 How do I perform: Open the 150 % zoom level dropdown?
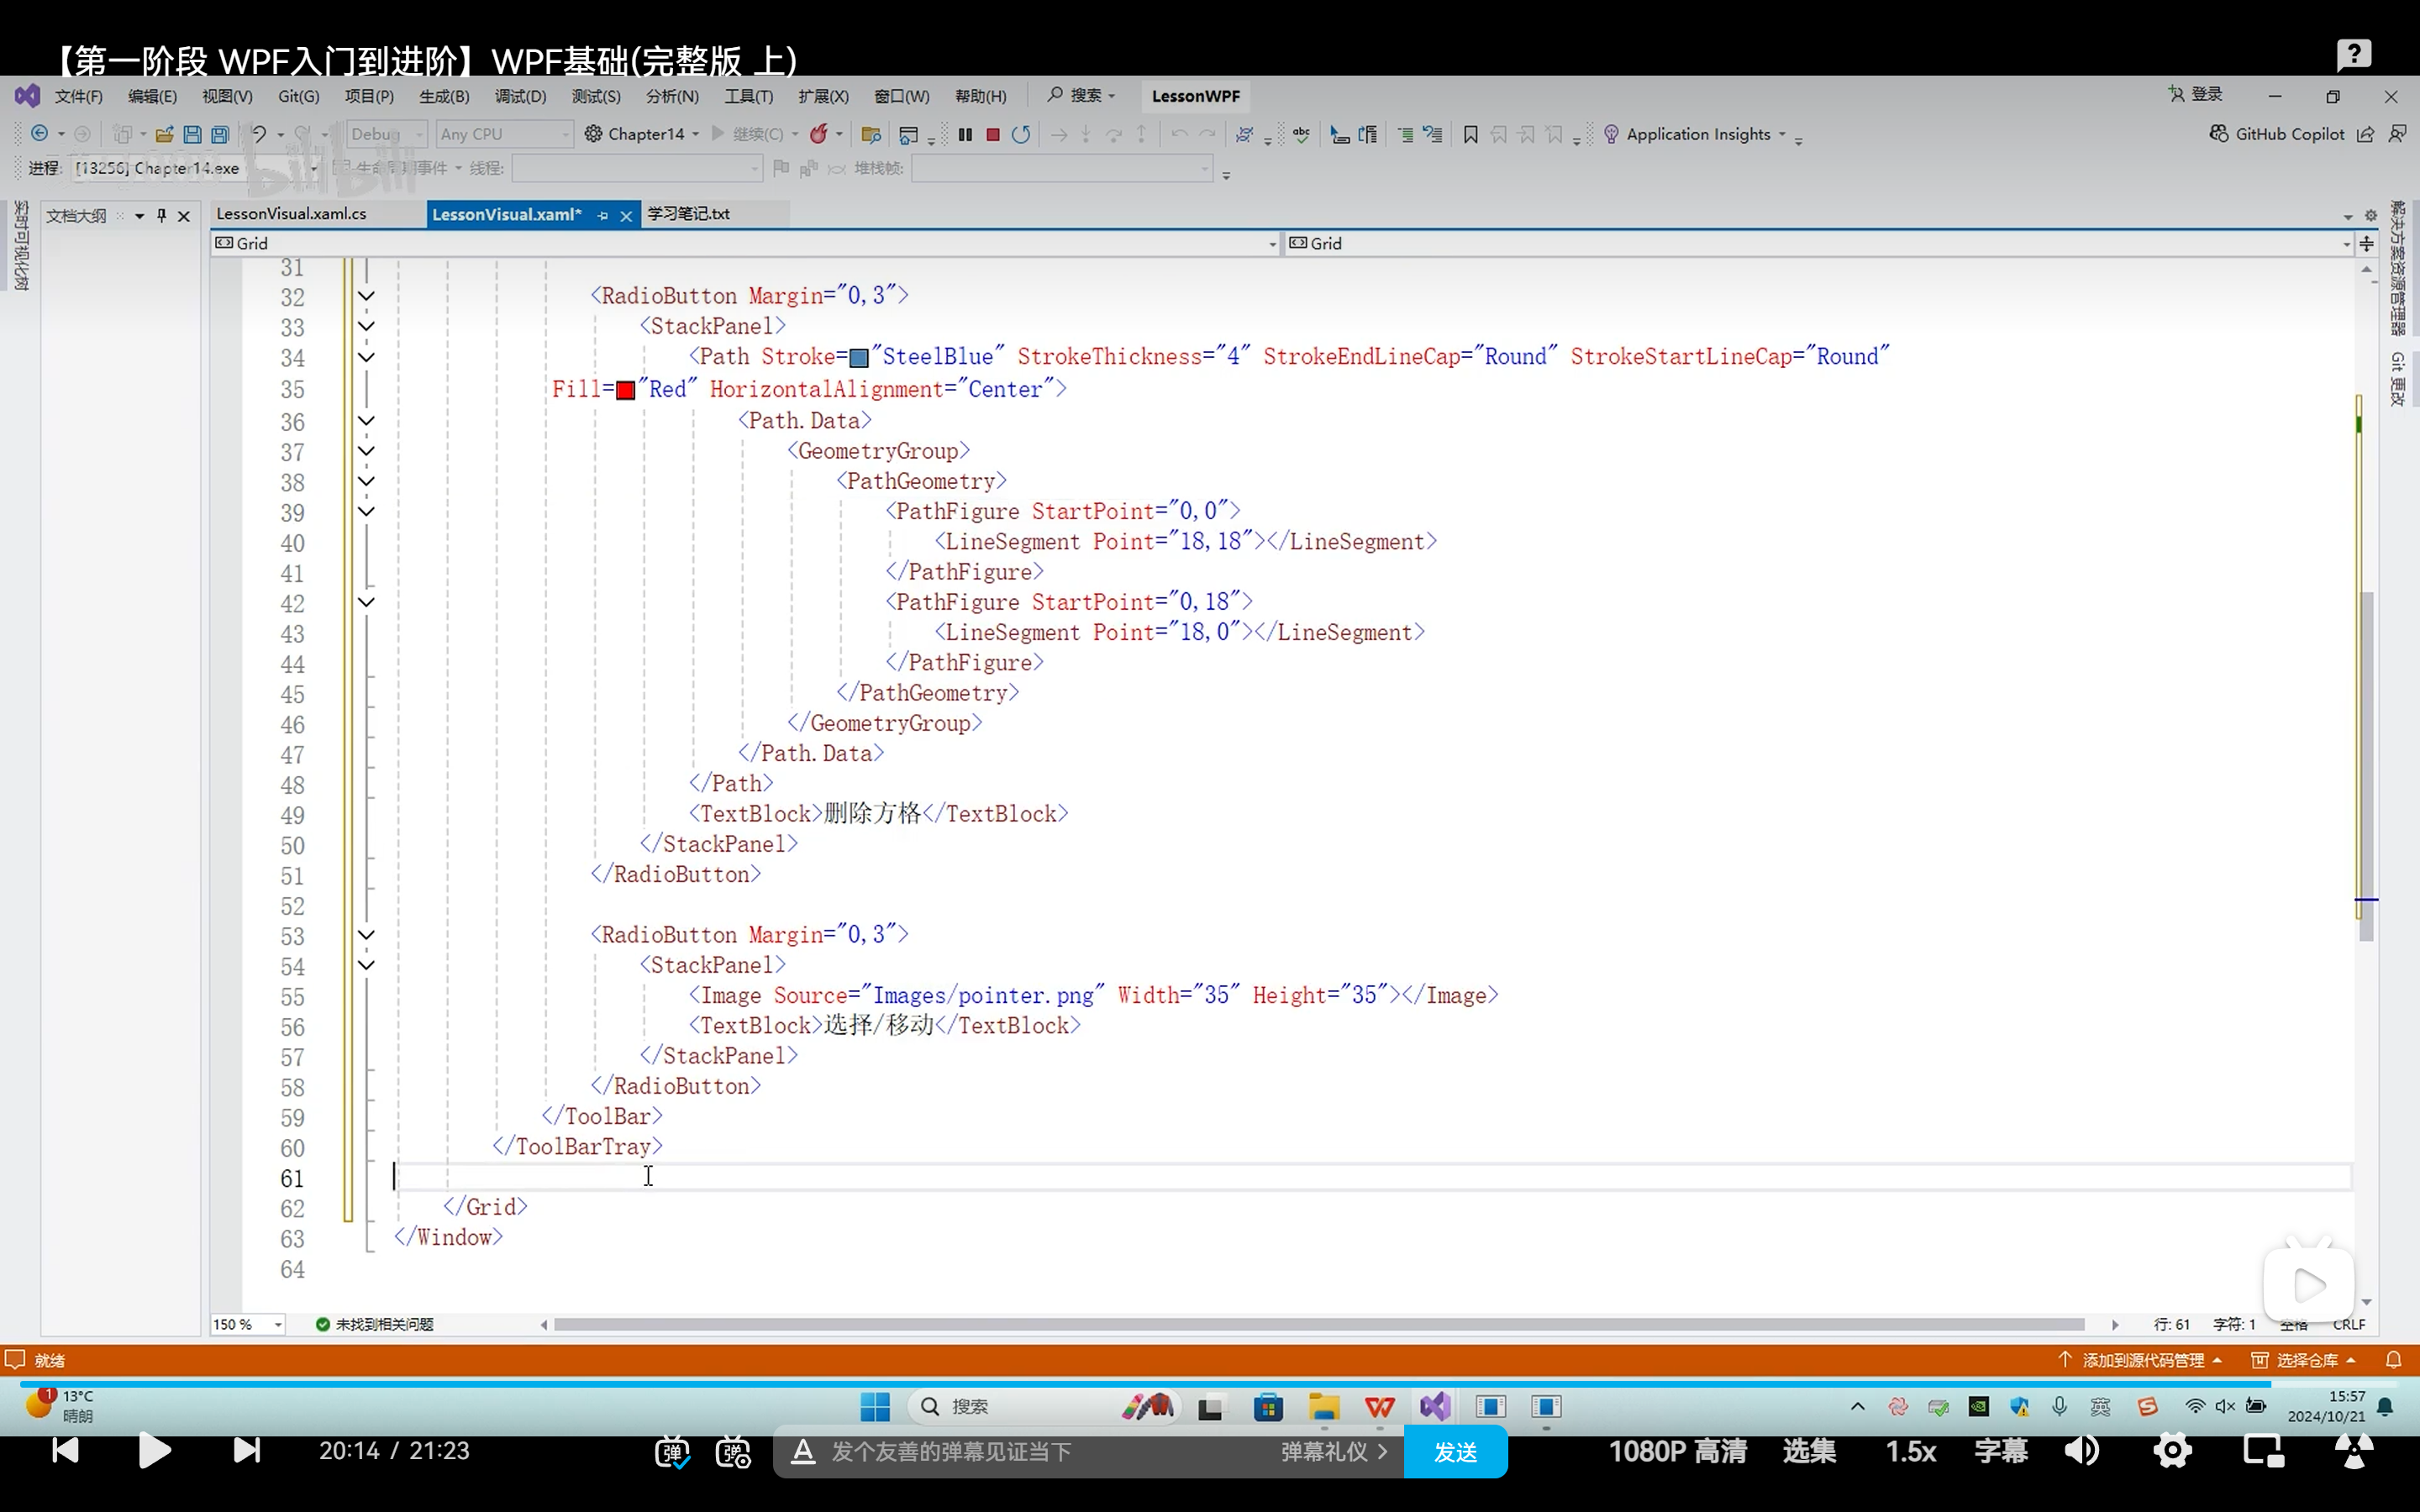coord(278,1324)
